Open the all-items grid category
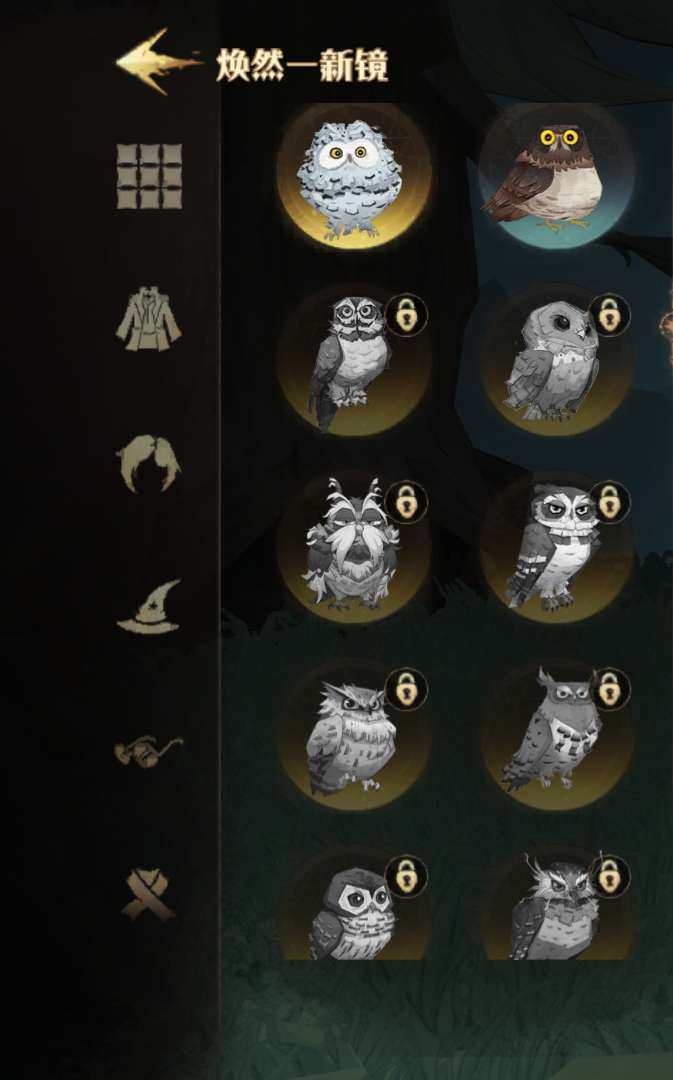The image size is (673, 1080). point(150,176)
